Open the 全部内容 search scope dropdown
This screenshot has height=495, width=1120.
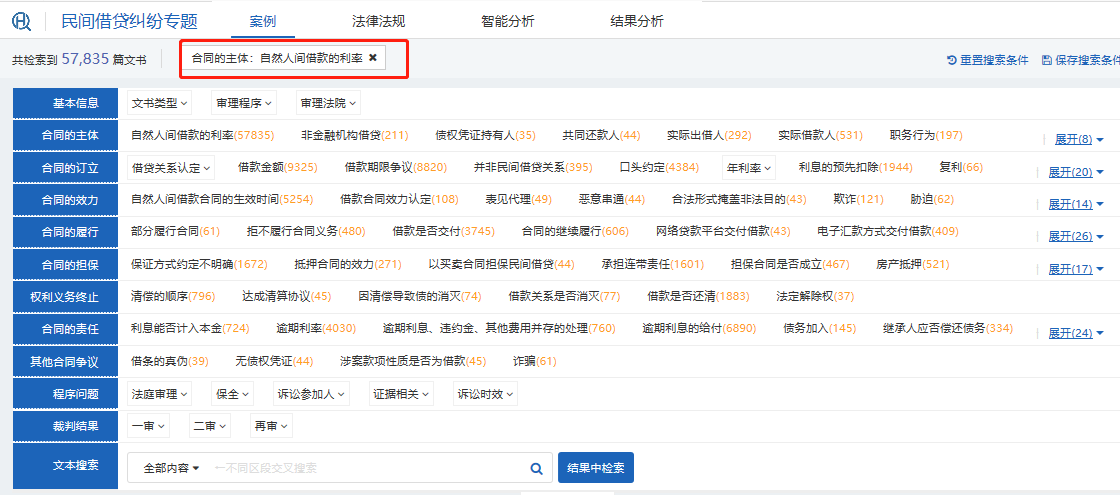171,468
